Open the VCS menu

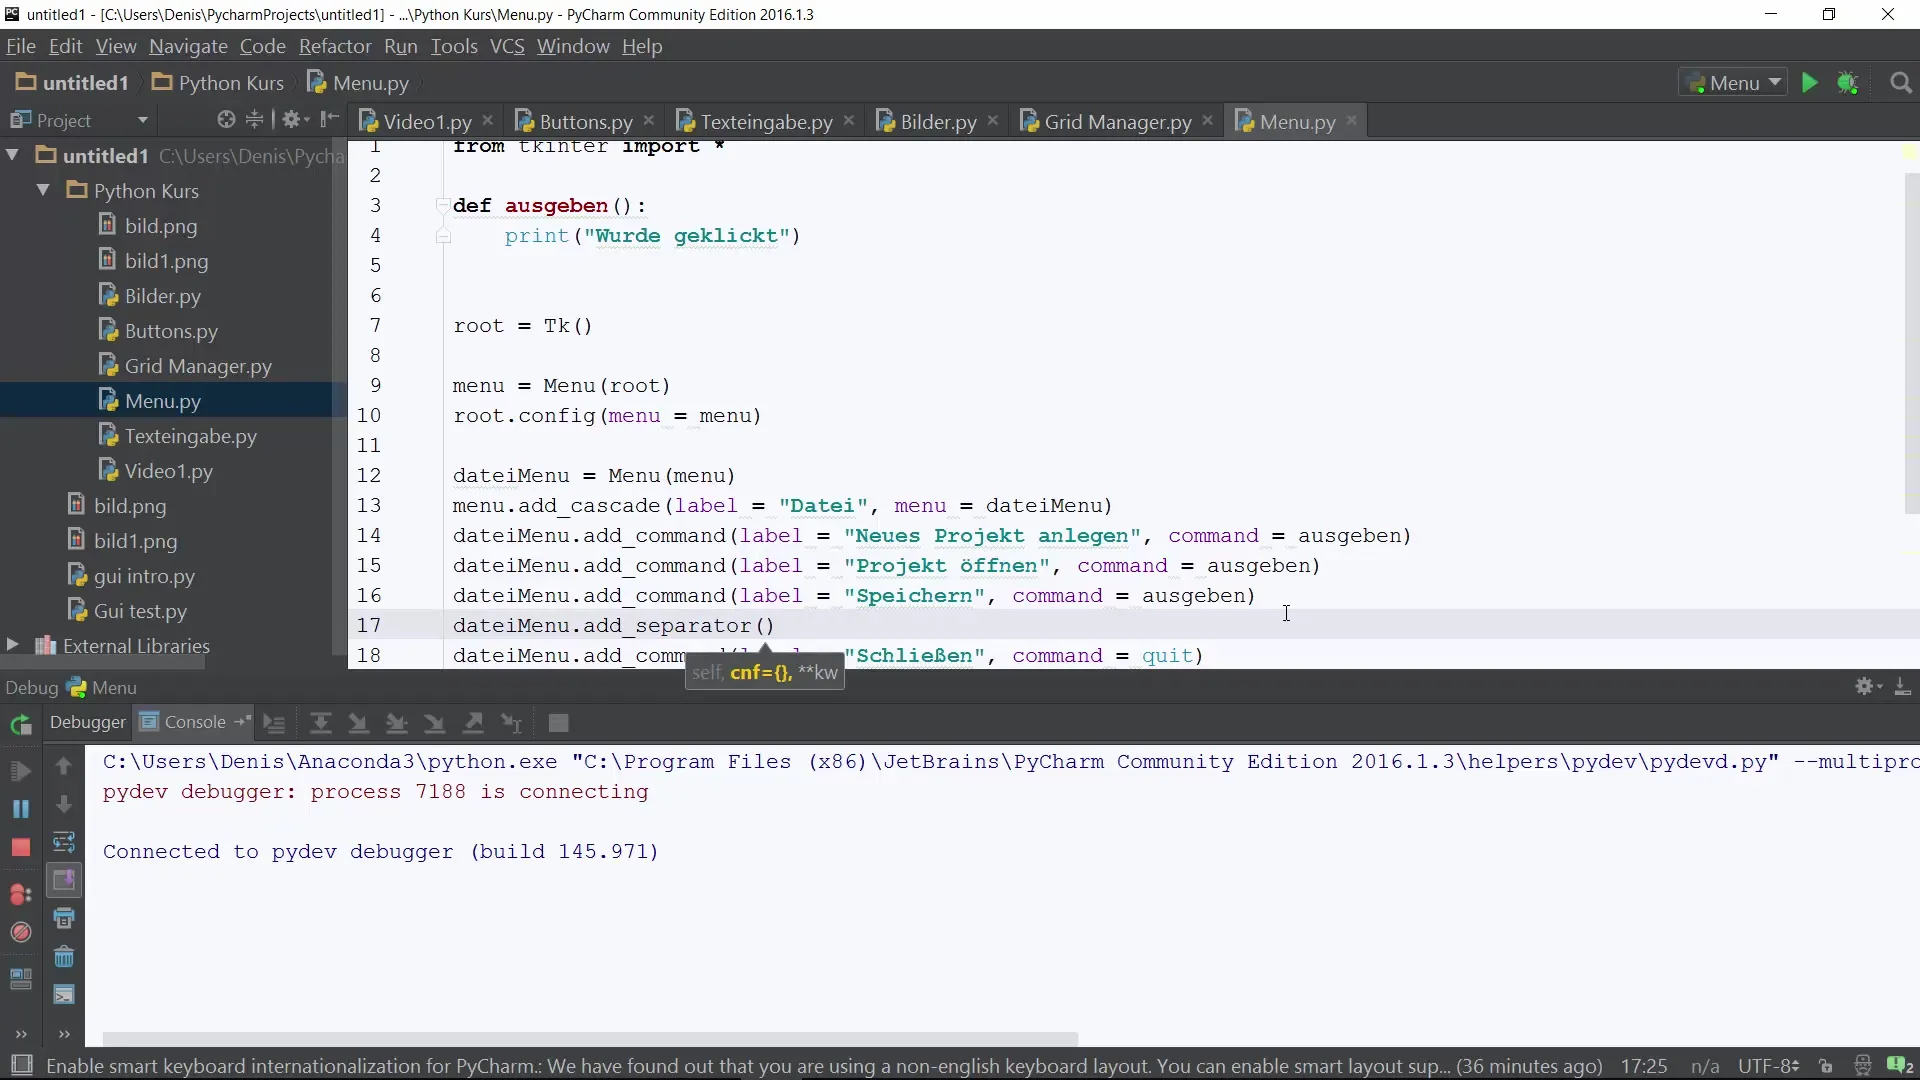tap(507, 46)
